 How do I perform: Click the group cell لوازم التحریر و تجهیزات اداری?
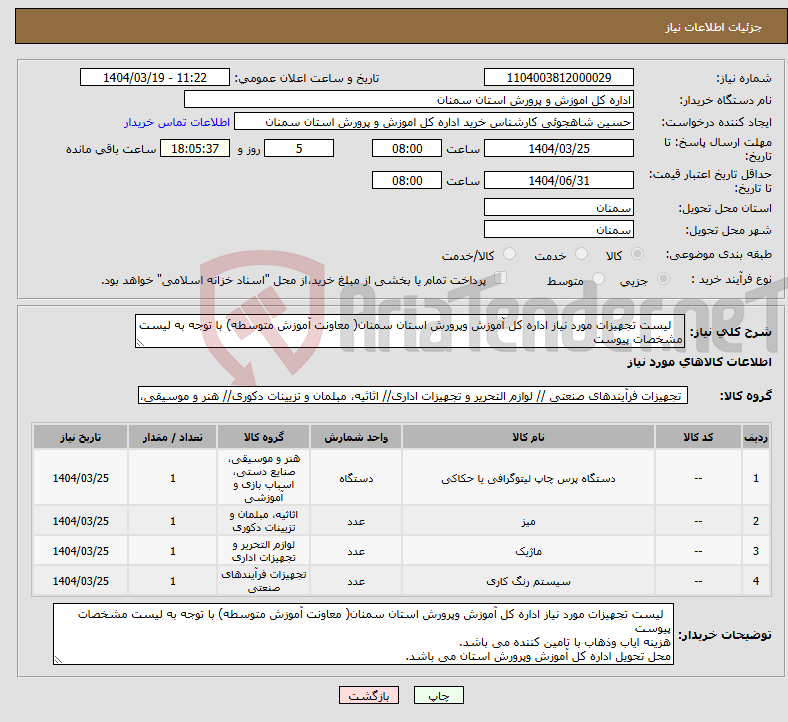pos(263,551)
